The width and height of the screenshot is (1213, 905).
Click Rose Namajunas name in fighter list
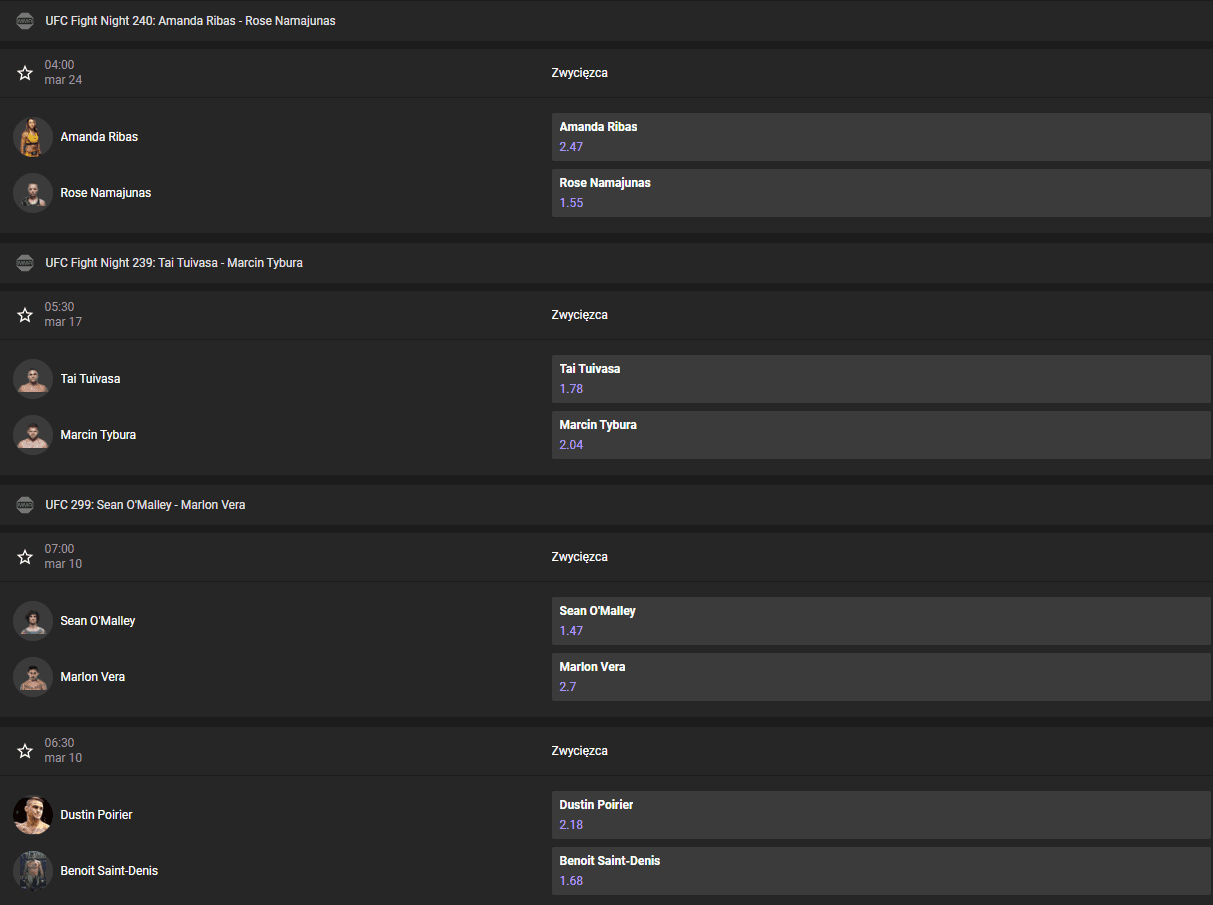pos(106,193)
